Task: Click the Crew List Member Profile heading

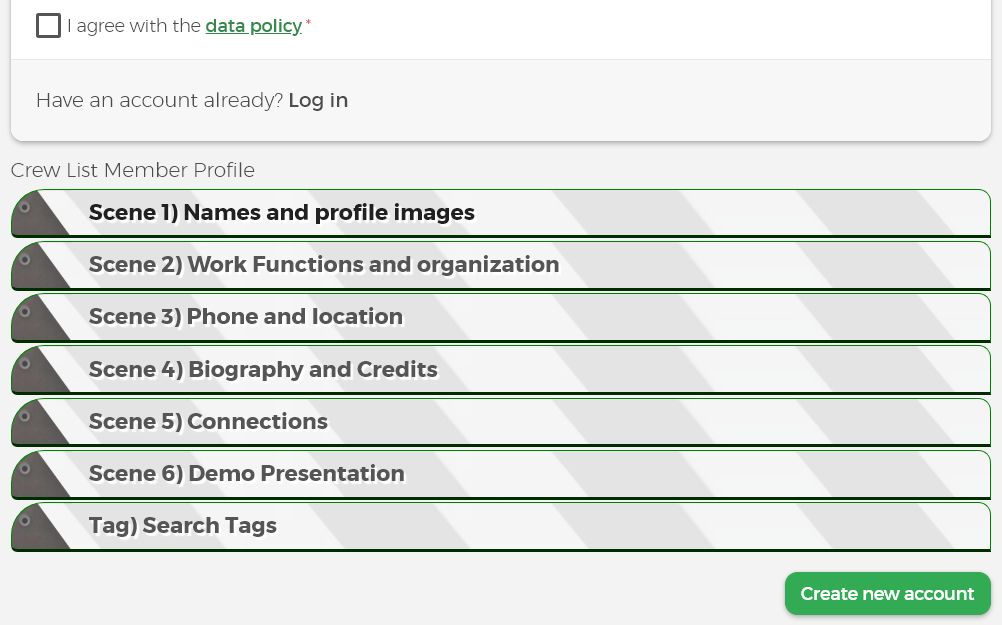Action: click(x=132, y=170)
